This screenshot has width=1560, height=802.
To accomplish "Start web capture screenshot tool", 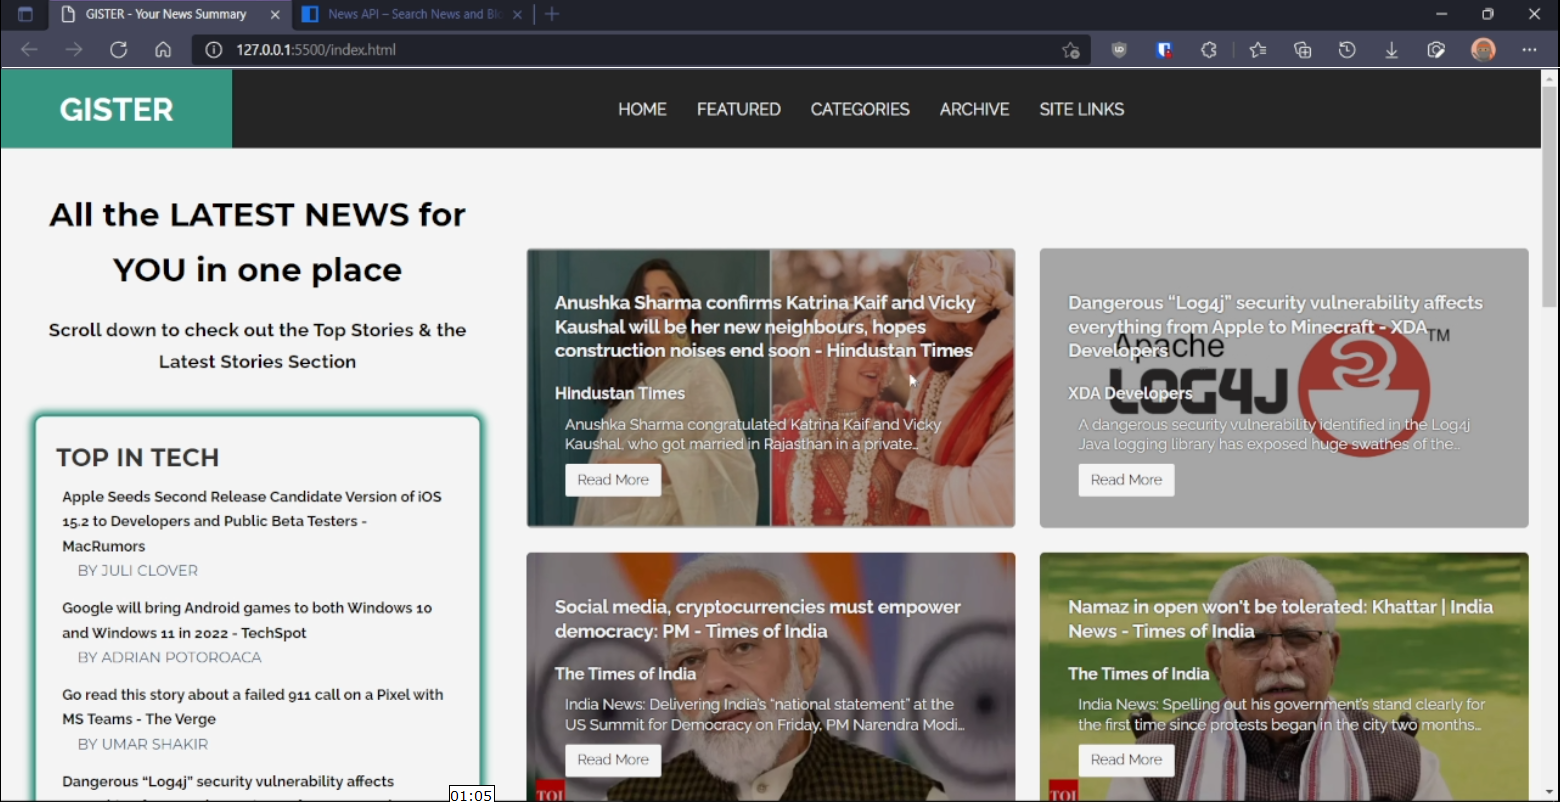I will pyautogui.click(x=1436, y=50).
